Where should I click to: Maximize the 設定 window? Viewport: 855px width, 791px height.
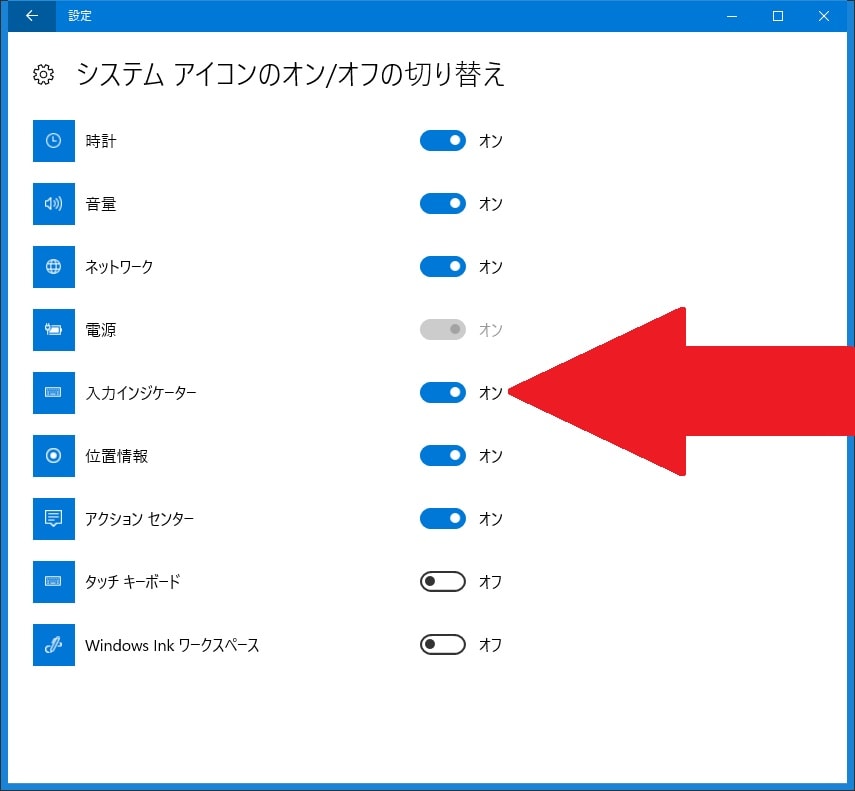point(778,16)
